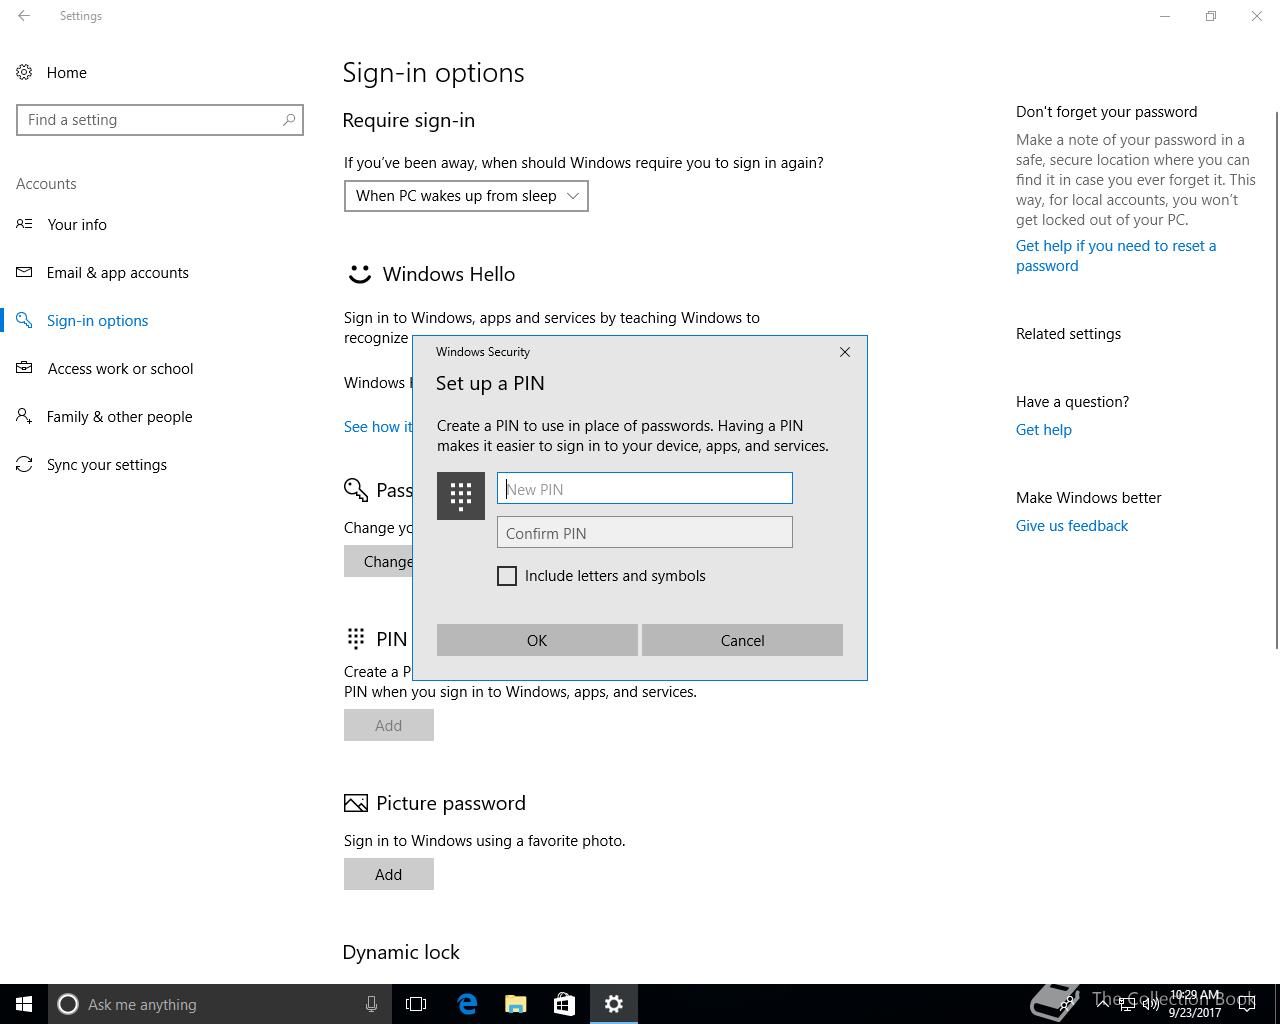
Task: Select Sign-in options in sidebar
Action: pos(98,320)
